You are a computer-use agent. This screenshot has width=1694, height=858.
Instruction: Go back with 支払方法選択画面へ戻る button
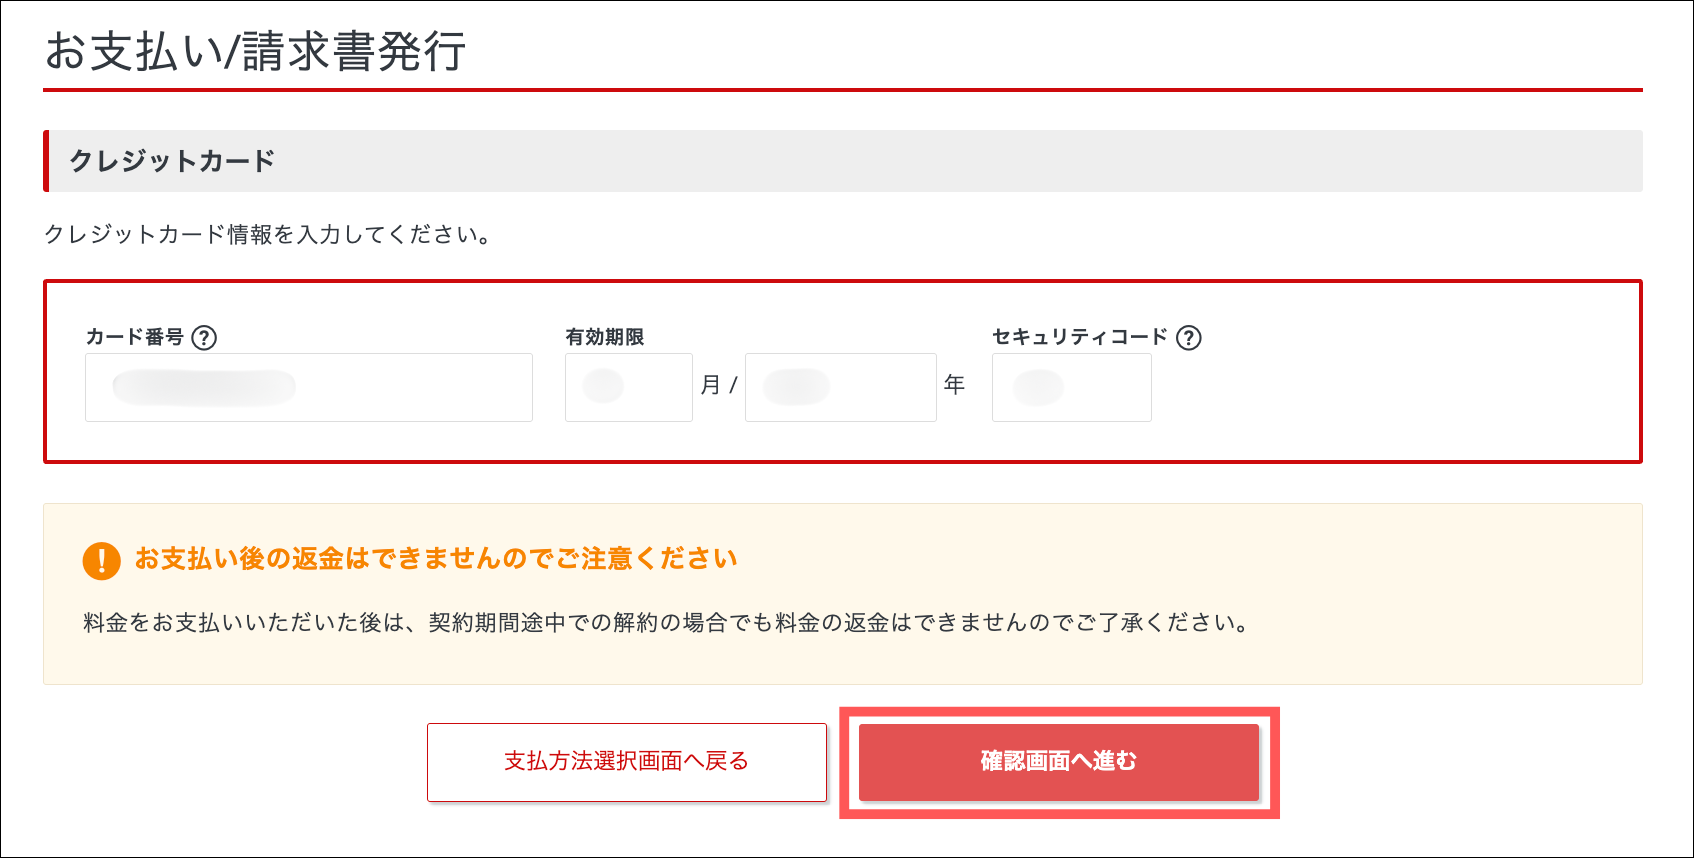(x=627, y=762)
